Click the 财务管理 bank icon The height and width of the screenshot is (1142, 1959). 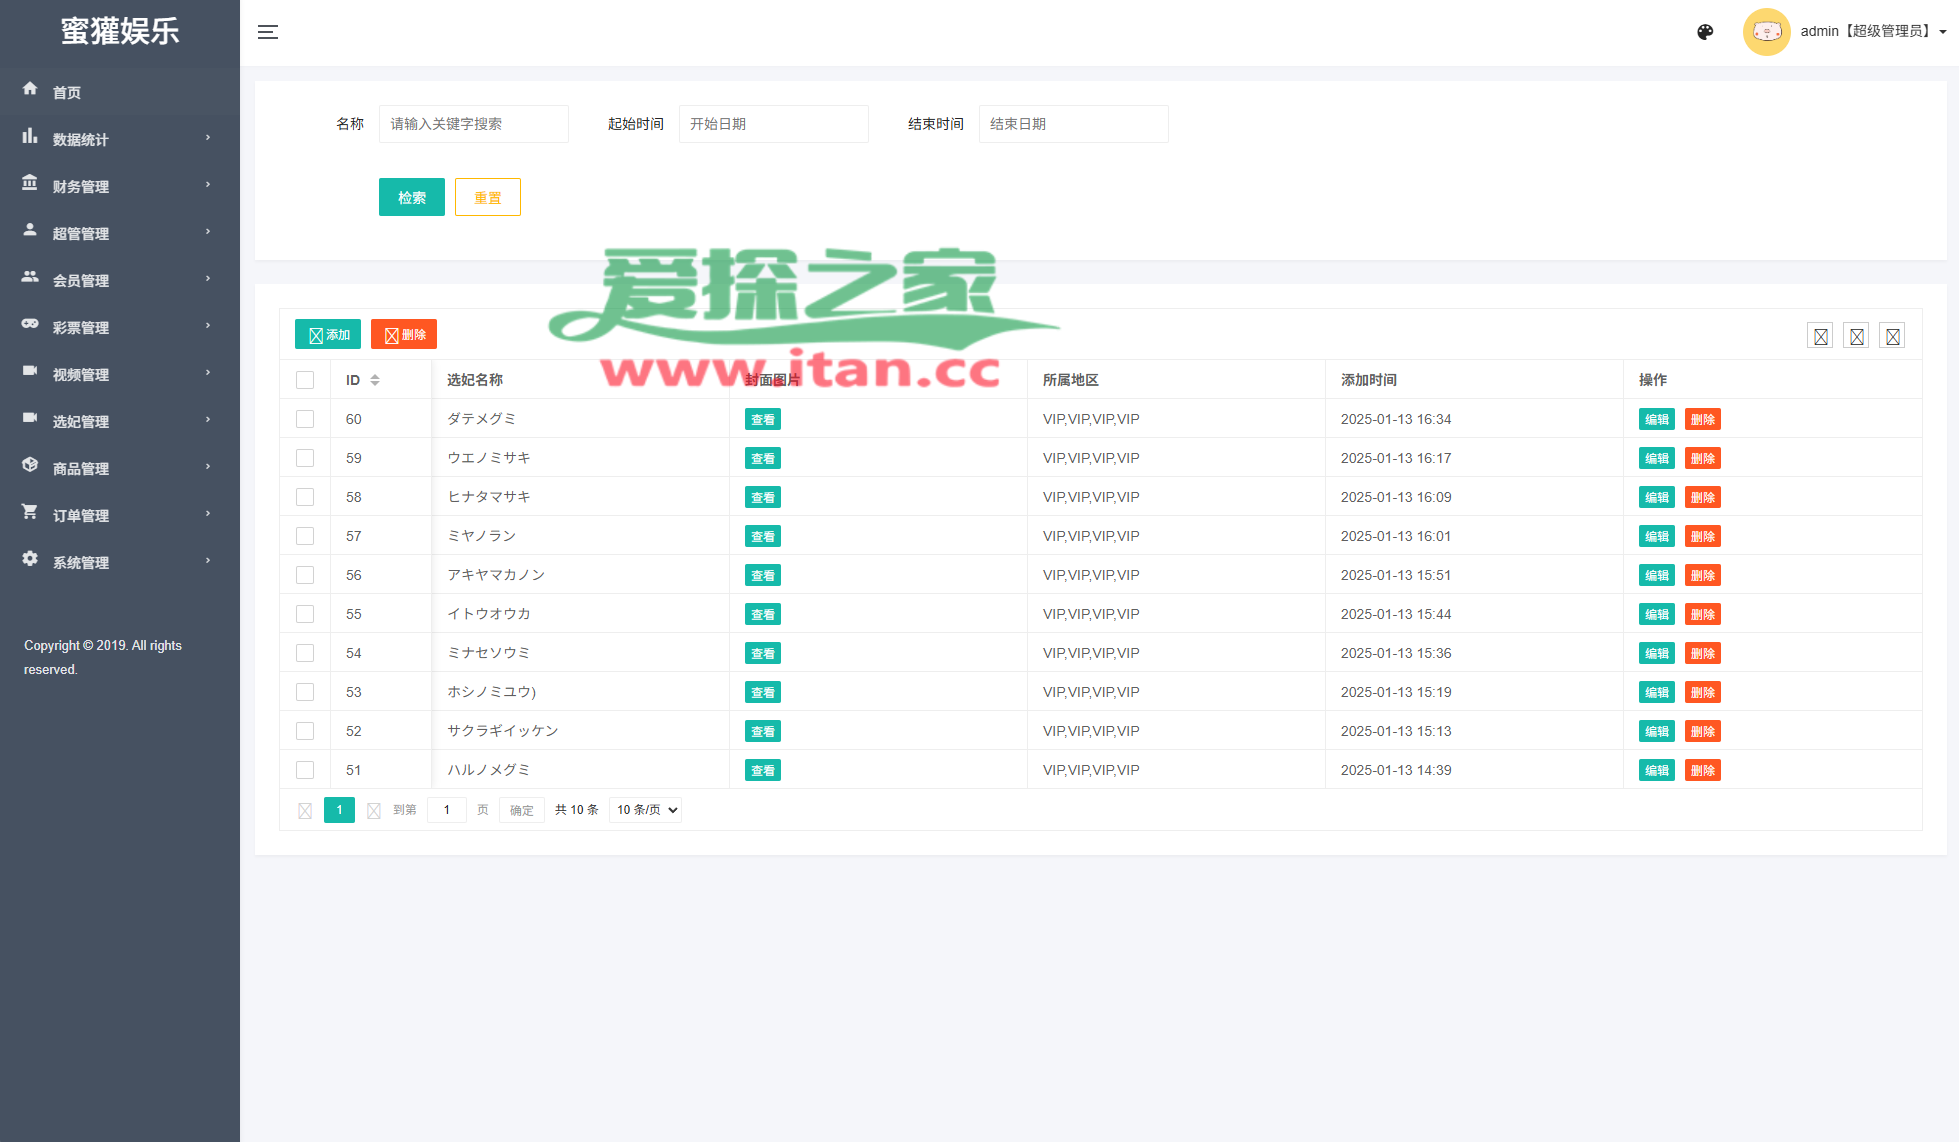point(30,183)
